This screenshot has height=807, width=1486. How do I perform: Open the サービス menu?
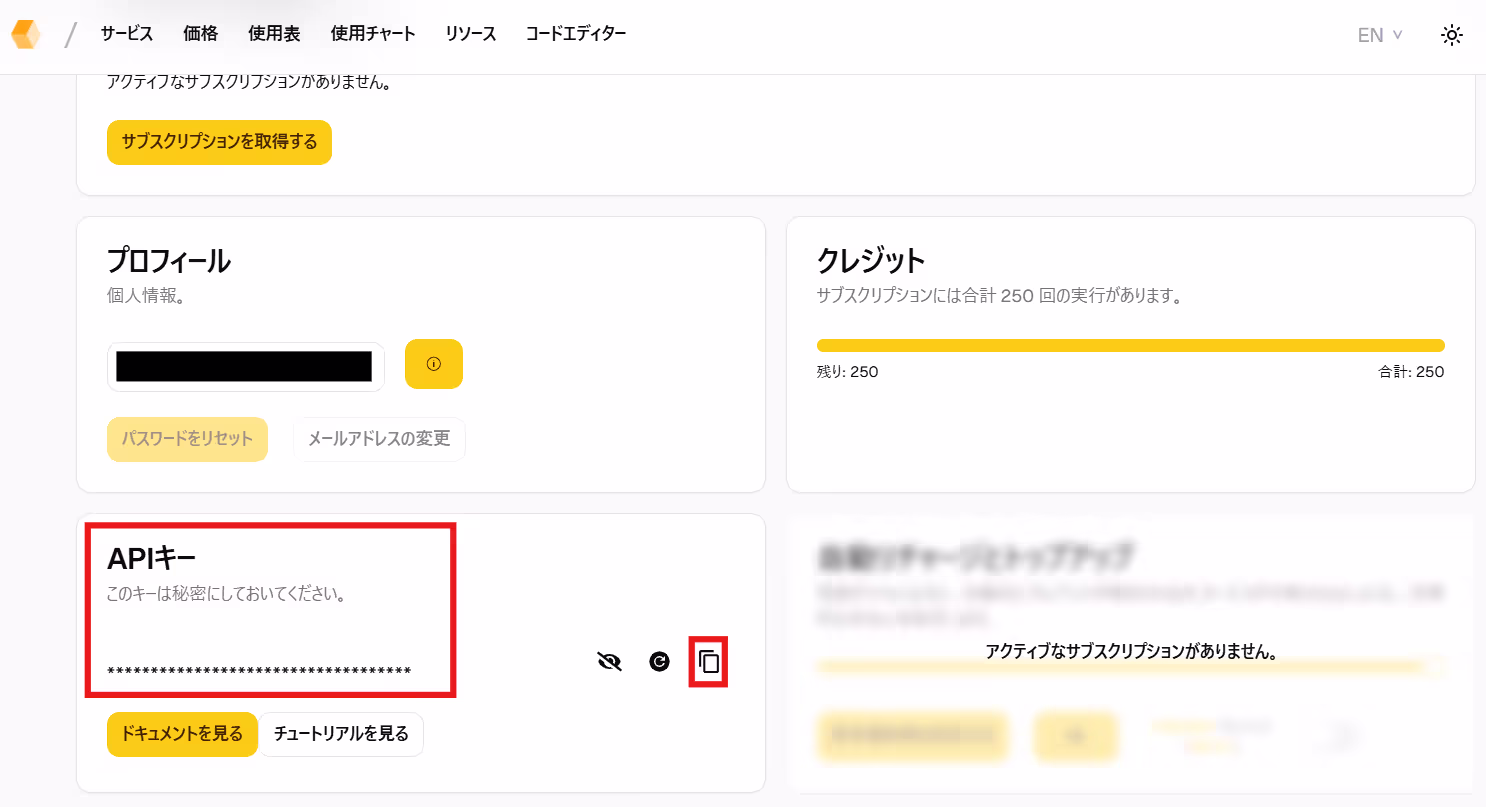coord(127,34)
